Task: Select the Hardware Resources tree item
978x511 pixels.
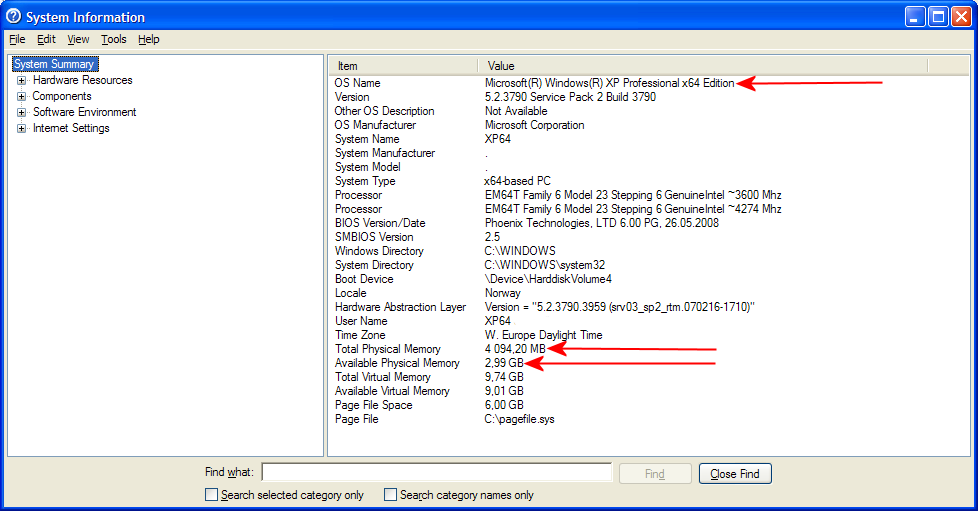Action: [82, 80]
